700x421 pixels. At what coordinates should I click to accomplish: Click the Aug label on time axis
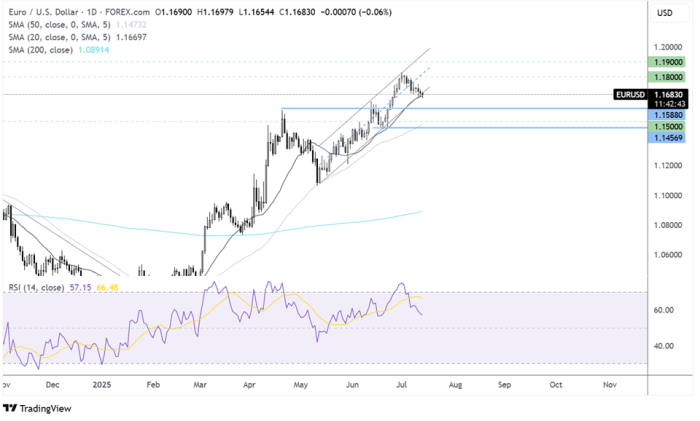tap(455, 383)
